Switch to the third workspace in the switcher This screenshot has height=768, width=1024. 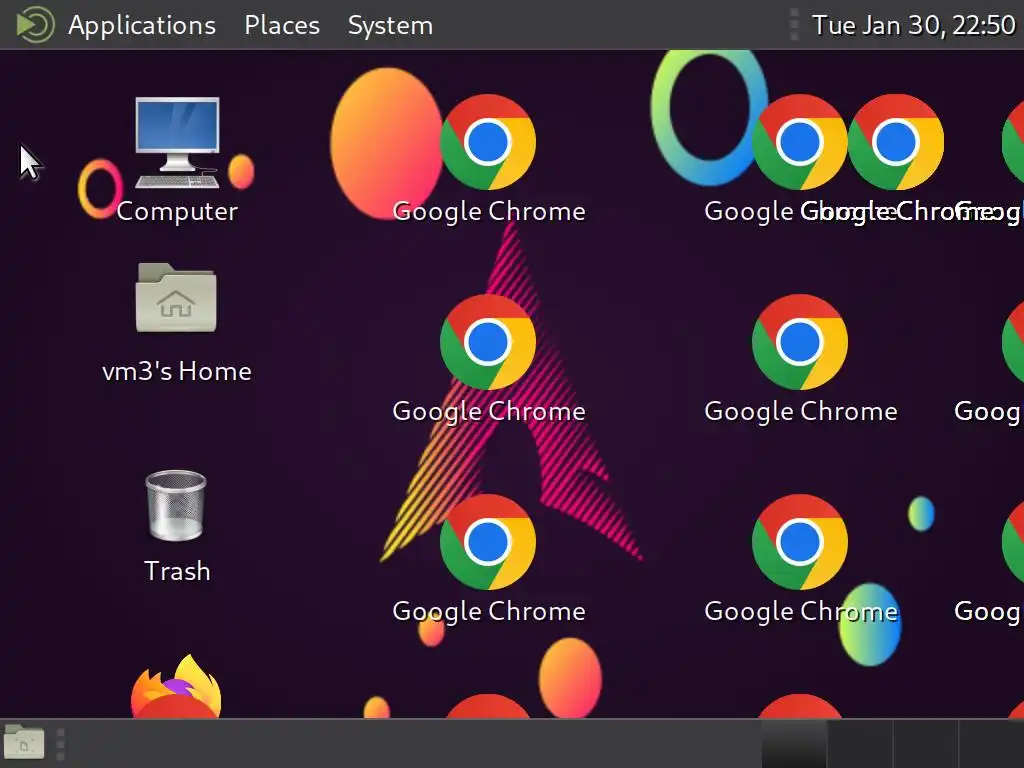(925, 744)
